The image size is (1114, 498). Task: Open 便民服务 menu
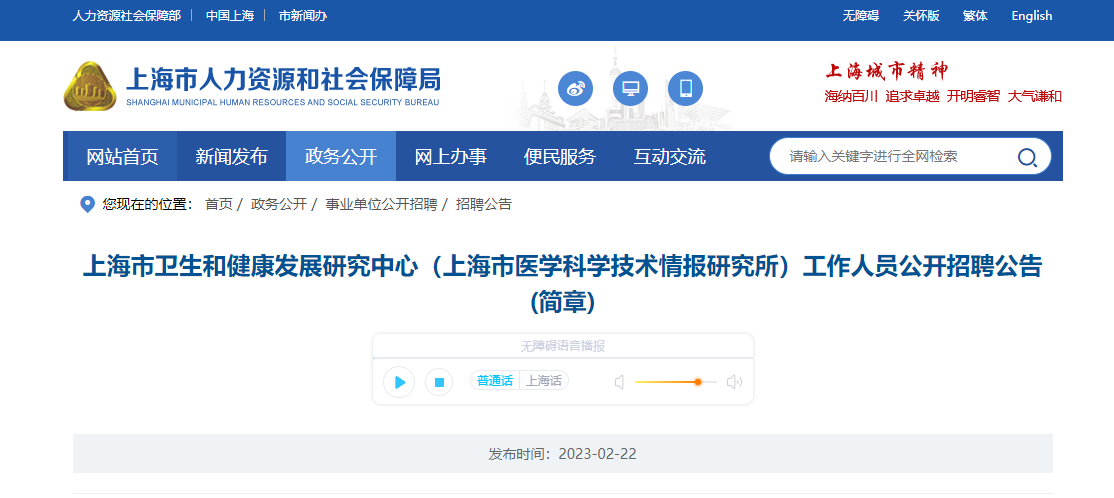560,156
